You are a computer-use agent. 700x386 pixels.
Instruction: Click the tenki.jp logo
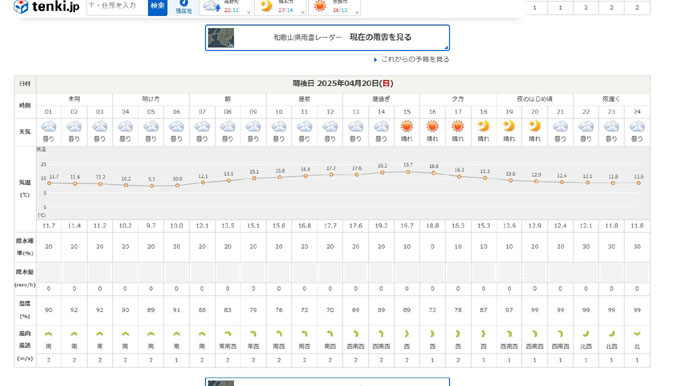pyautogui.click(x=46, y=6)
